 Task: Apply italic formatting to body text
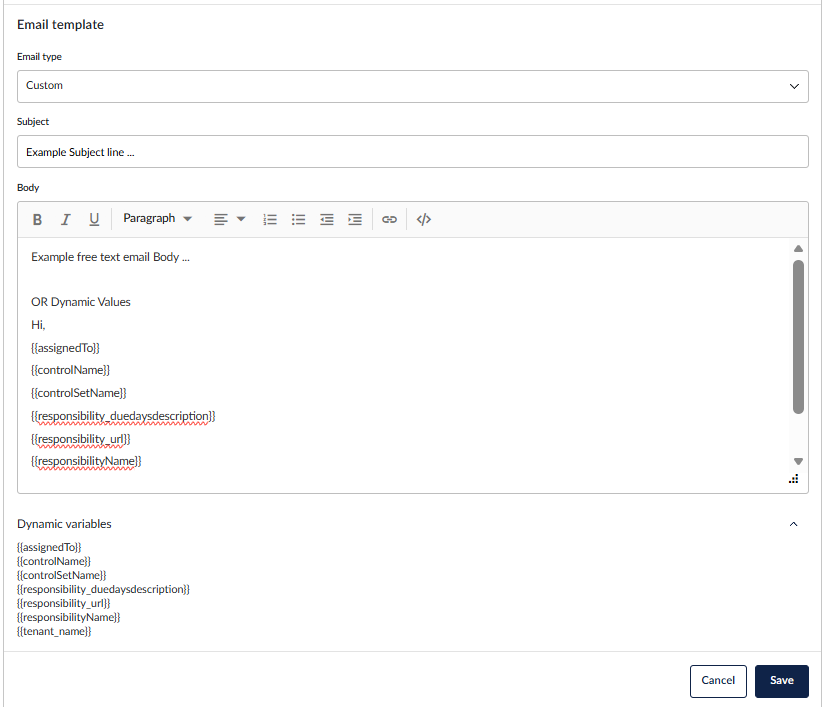point(66,220)
